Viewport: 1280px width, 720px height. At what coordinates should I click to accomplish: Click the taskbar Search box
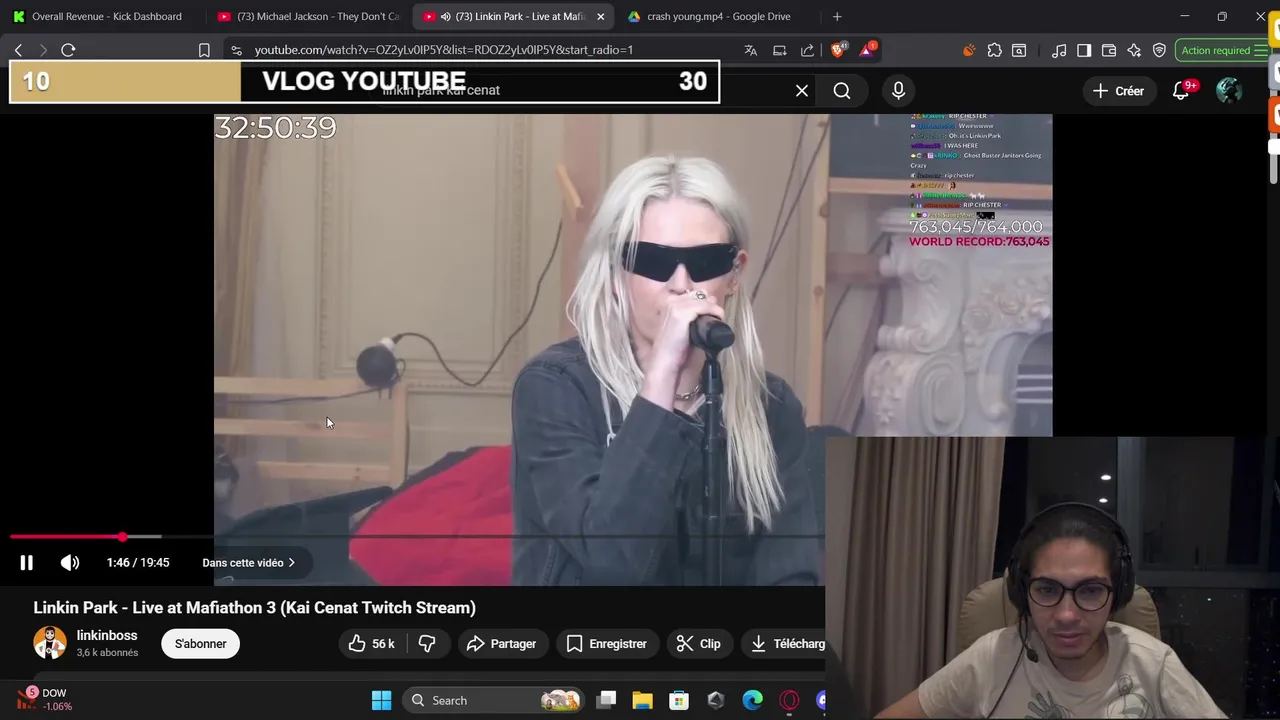[x=494, y=701]
